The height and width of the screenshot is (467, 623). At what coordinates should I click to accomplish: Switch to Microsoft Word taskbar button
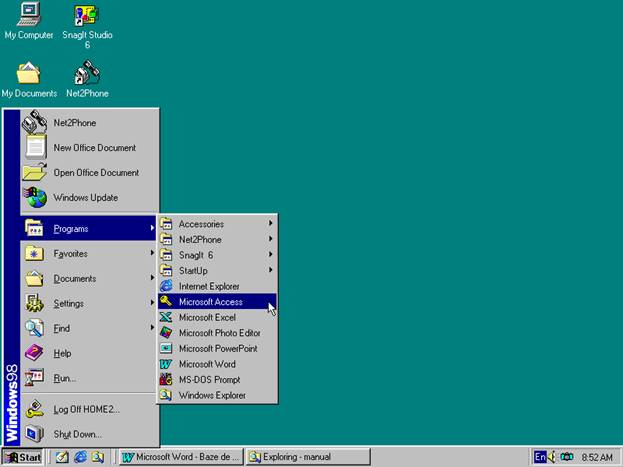click(x=180, y=457)
